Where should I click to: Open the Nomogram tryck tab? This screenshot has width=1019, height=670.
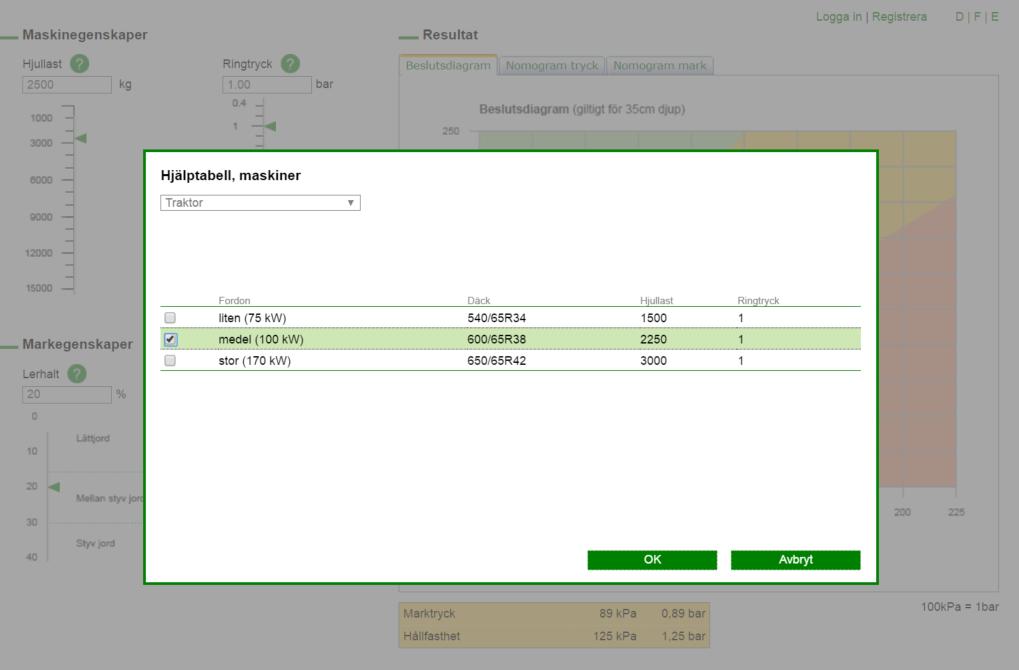(x=552, y=66)
